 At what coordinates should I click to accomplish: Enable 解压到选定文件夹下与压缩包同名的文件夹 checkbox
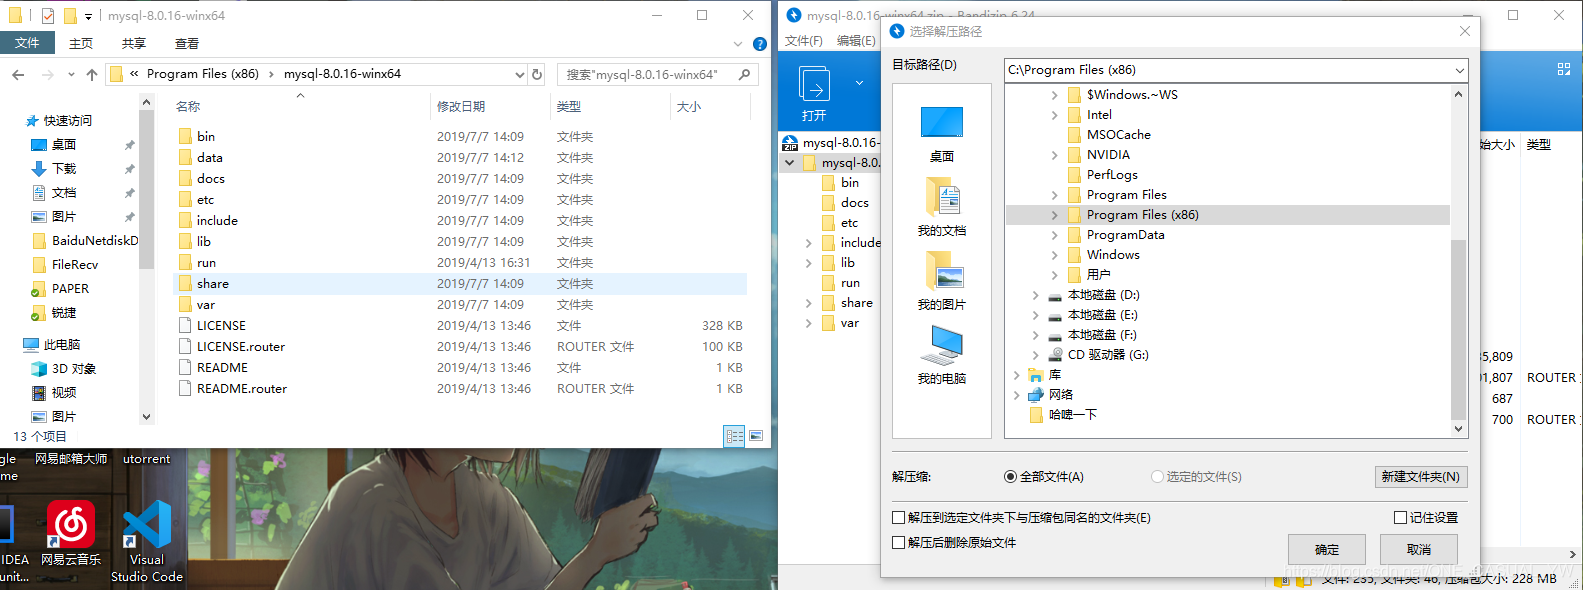(898, 518)
